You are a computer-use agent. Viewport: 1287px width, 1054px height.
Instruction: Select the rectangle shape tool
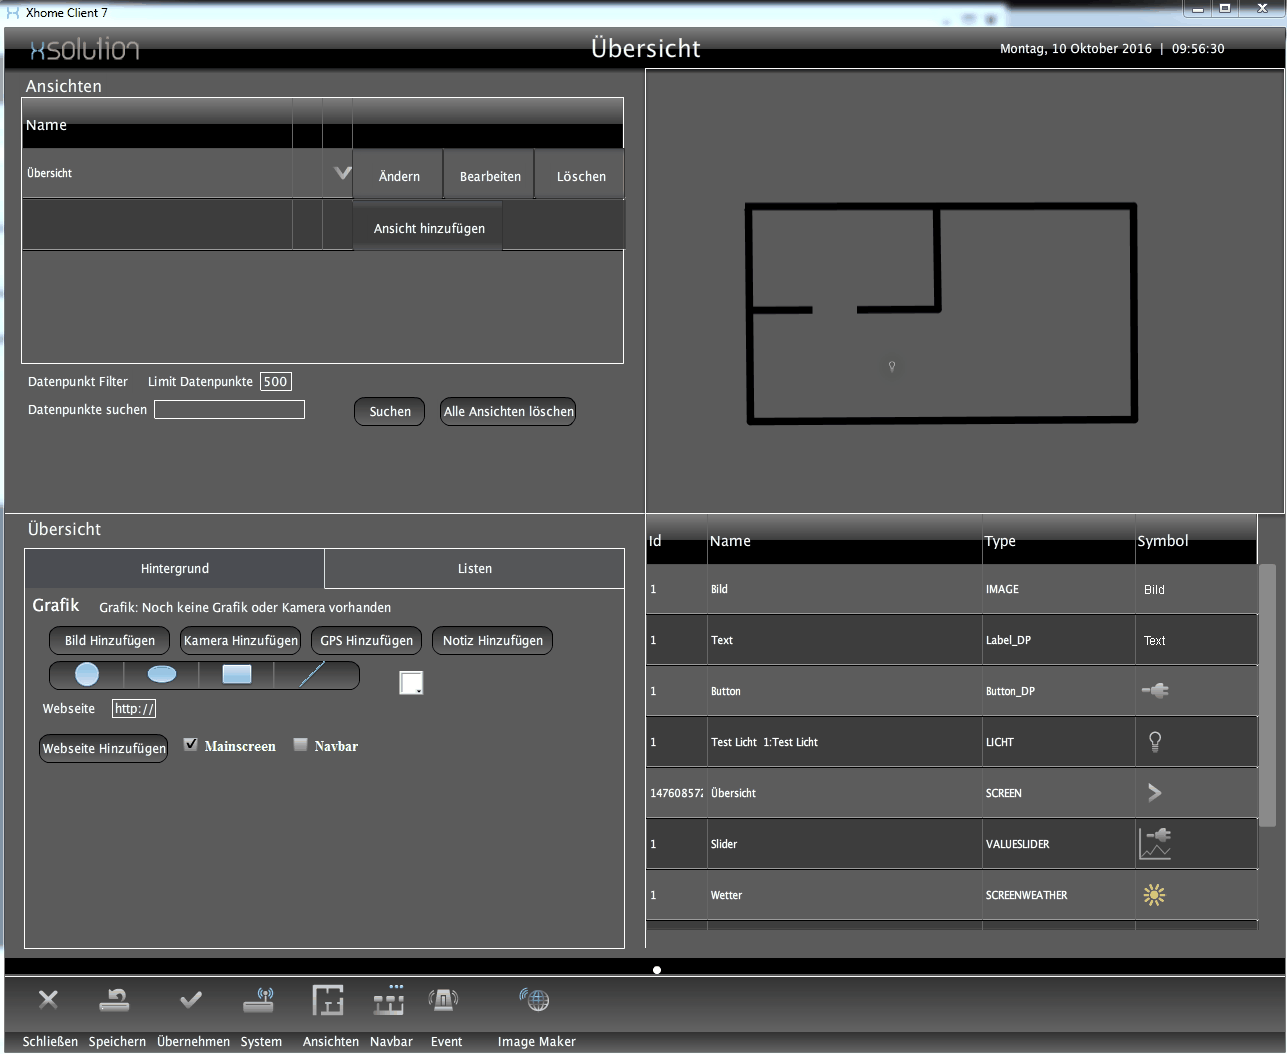pyautogui.click(x=236, y=674)
